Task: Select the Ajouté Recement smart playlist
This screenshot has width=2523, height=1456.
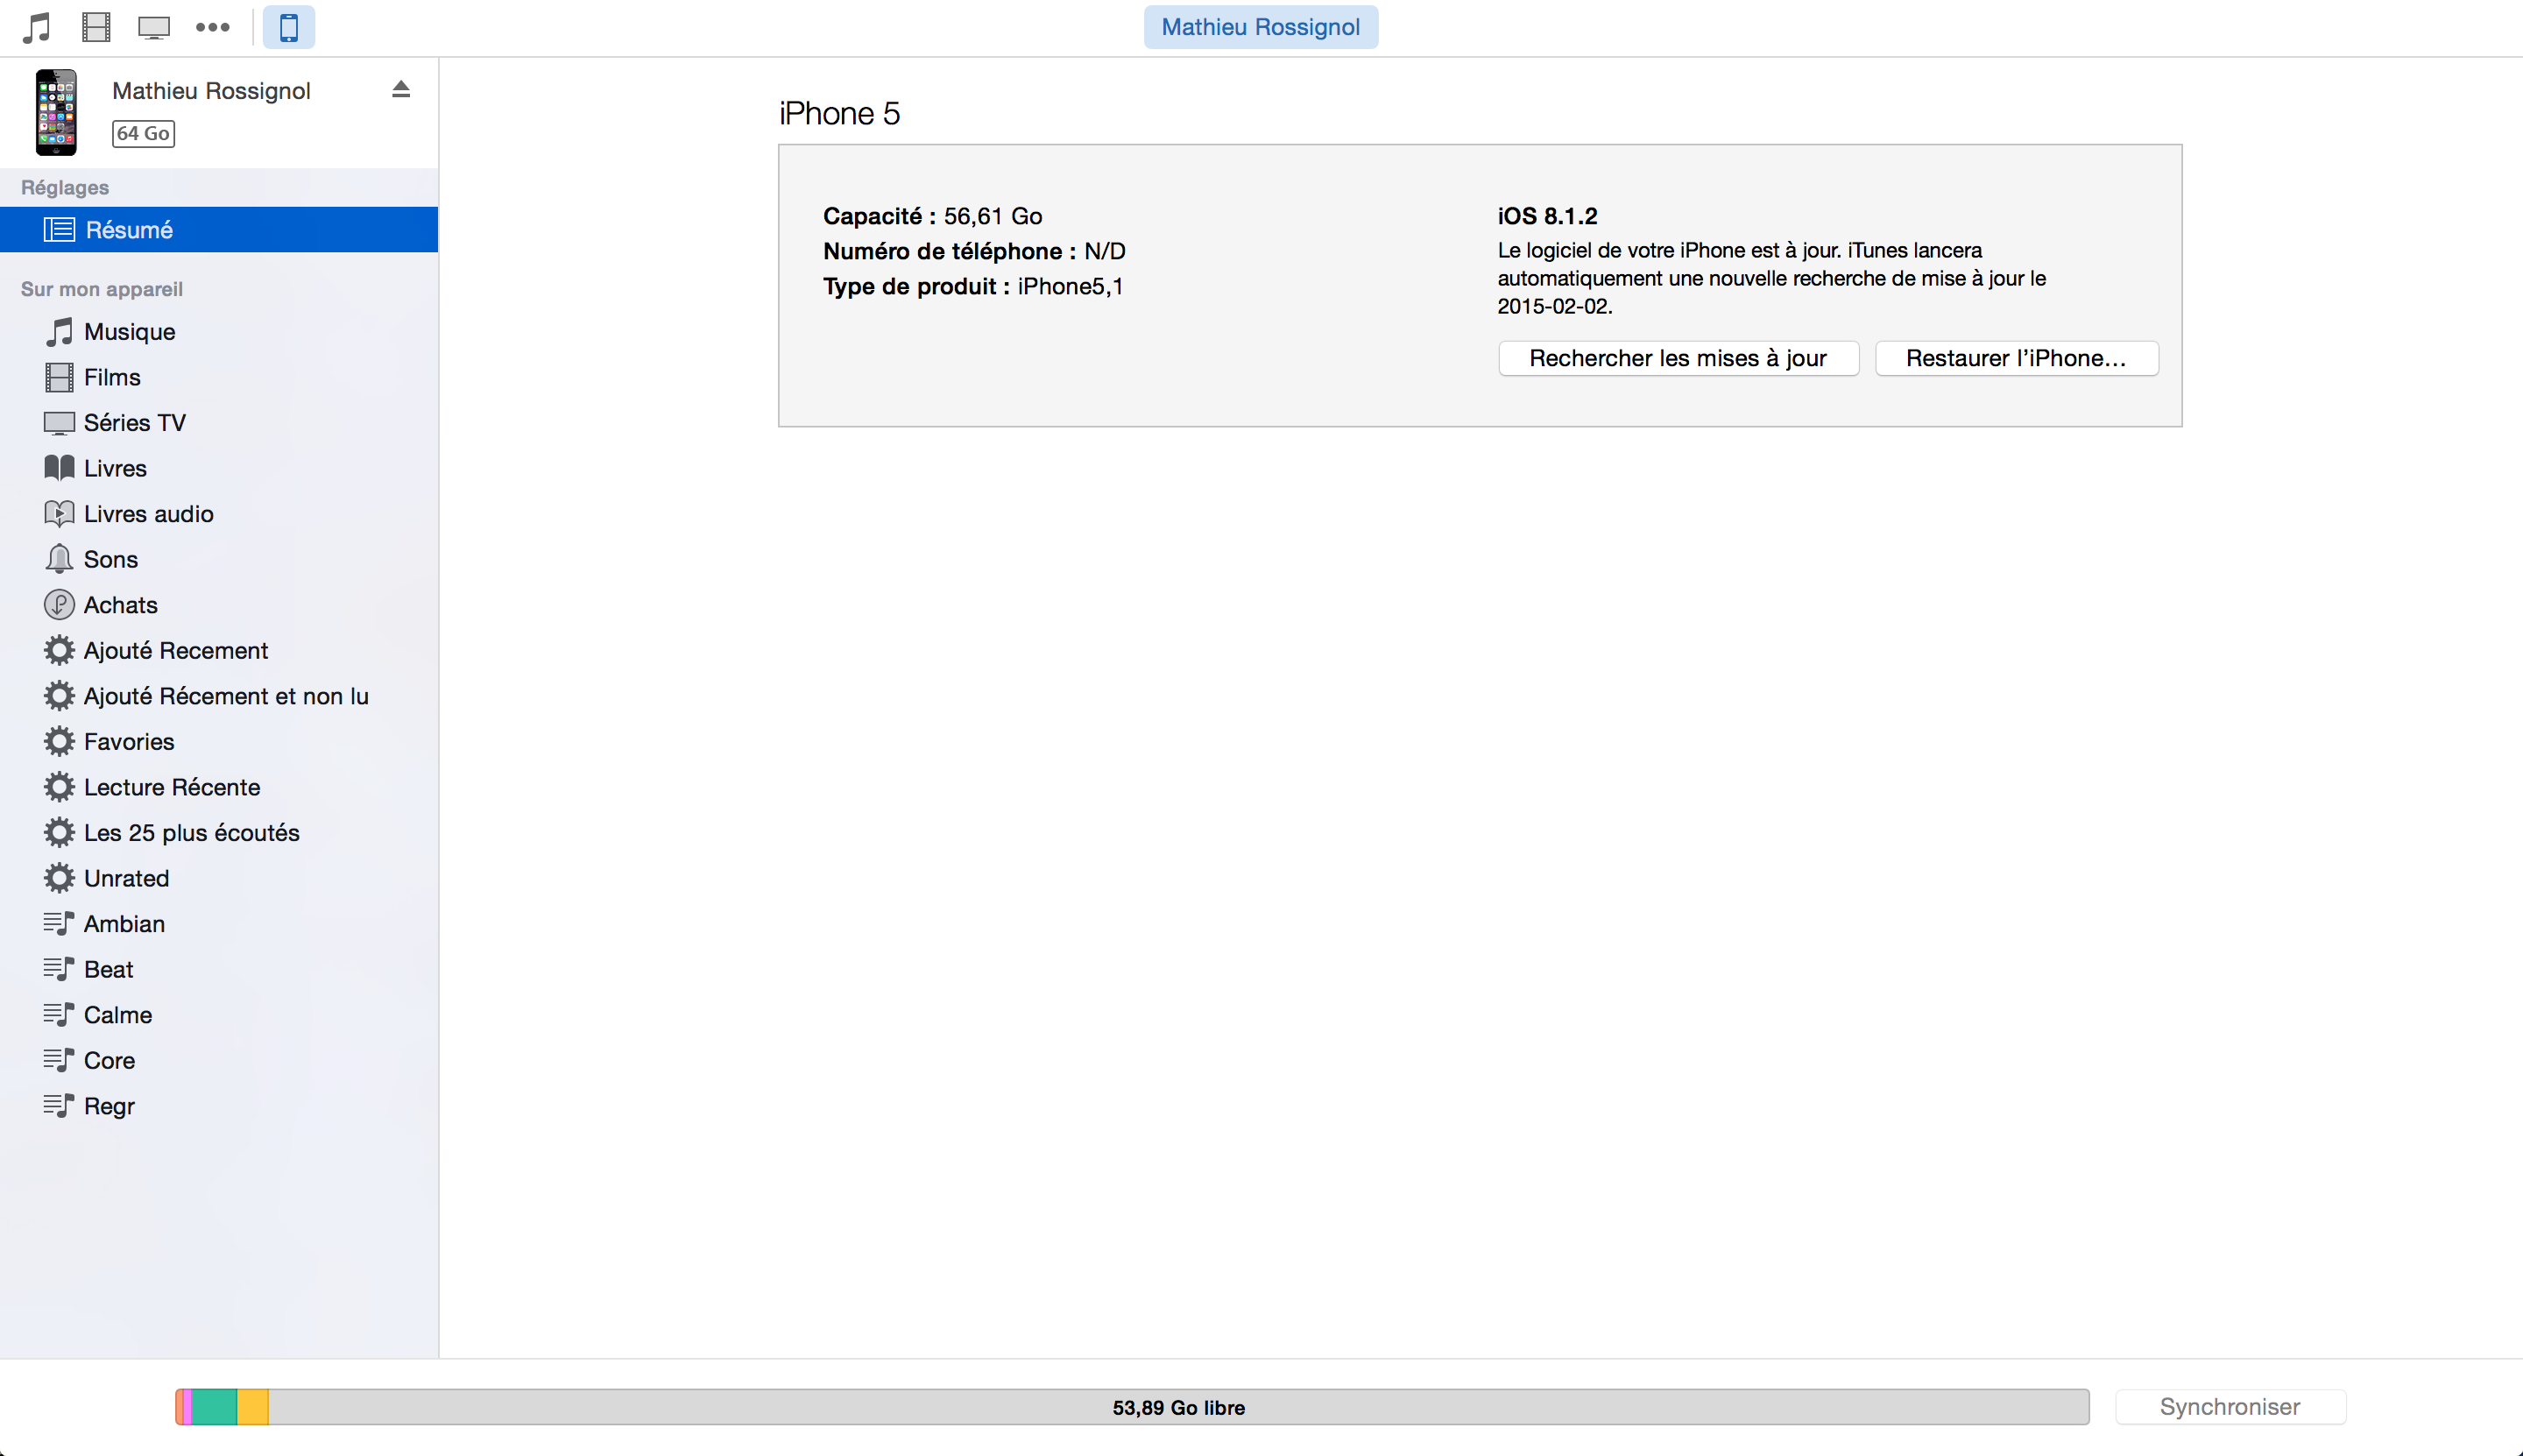Action: [x=219, y=650]
